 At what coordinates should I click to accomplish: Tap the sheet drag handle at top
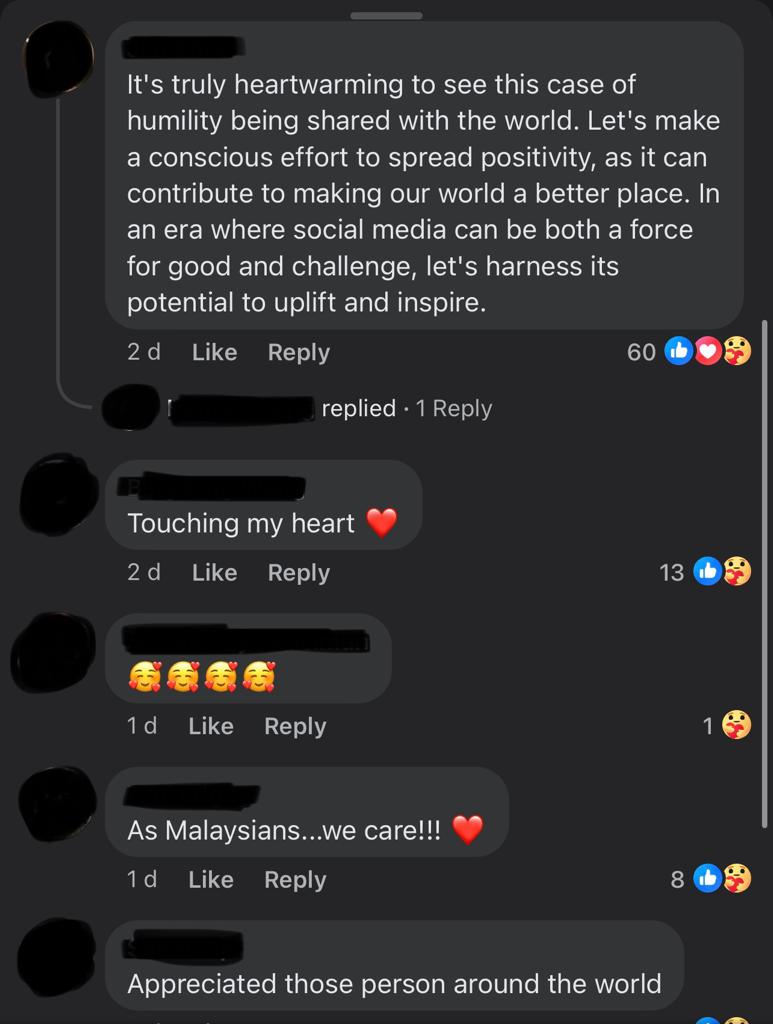point(386,15)
